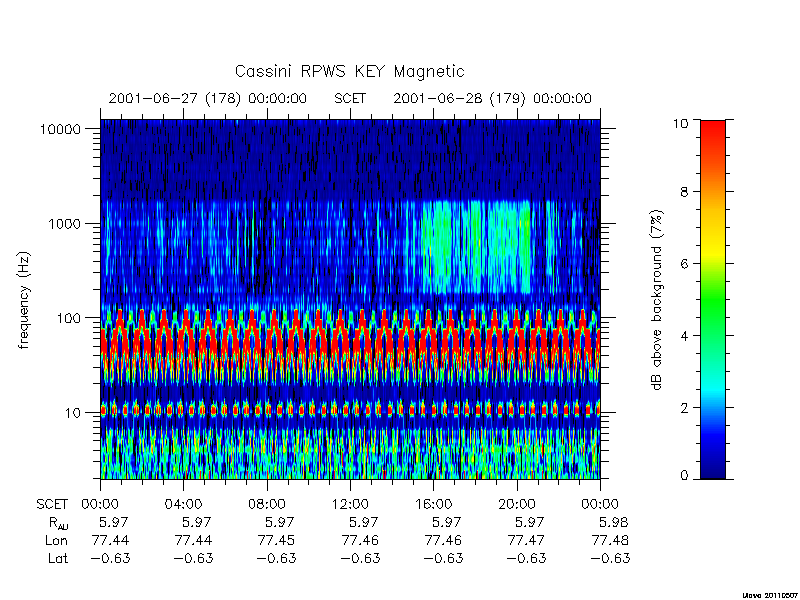
Task: Click the colorbar label "dB above background (7%)"
Action: coord(658,300)
